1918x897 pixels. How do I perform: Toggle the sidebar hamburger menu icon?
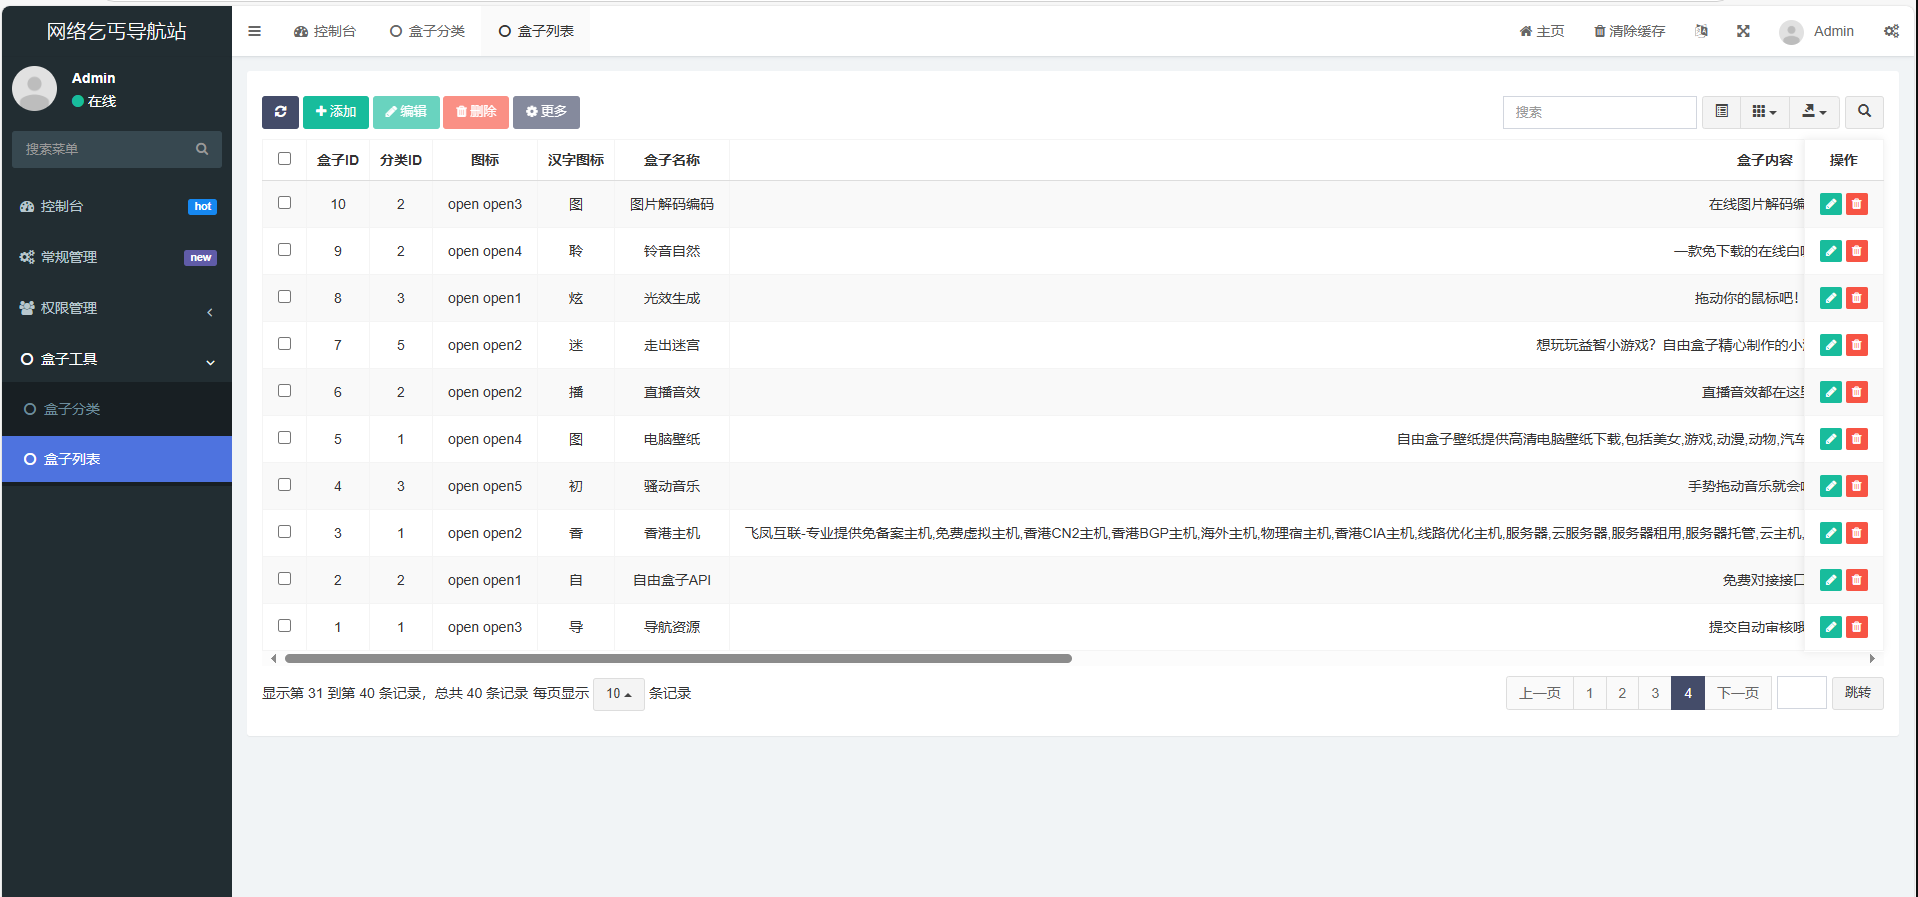click(x=255, y=31)
